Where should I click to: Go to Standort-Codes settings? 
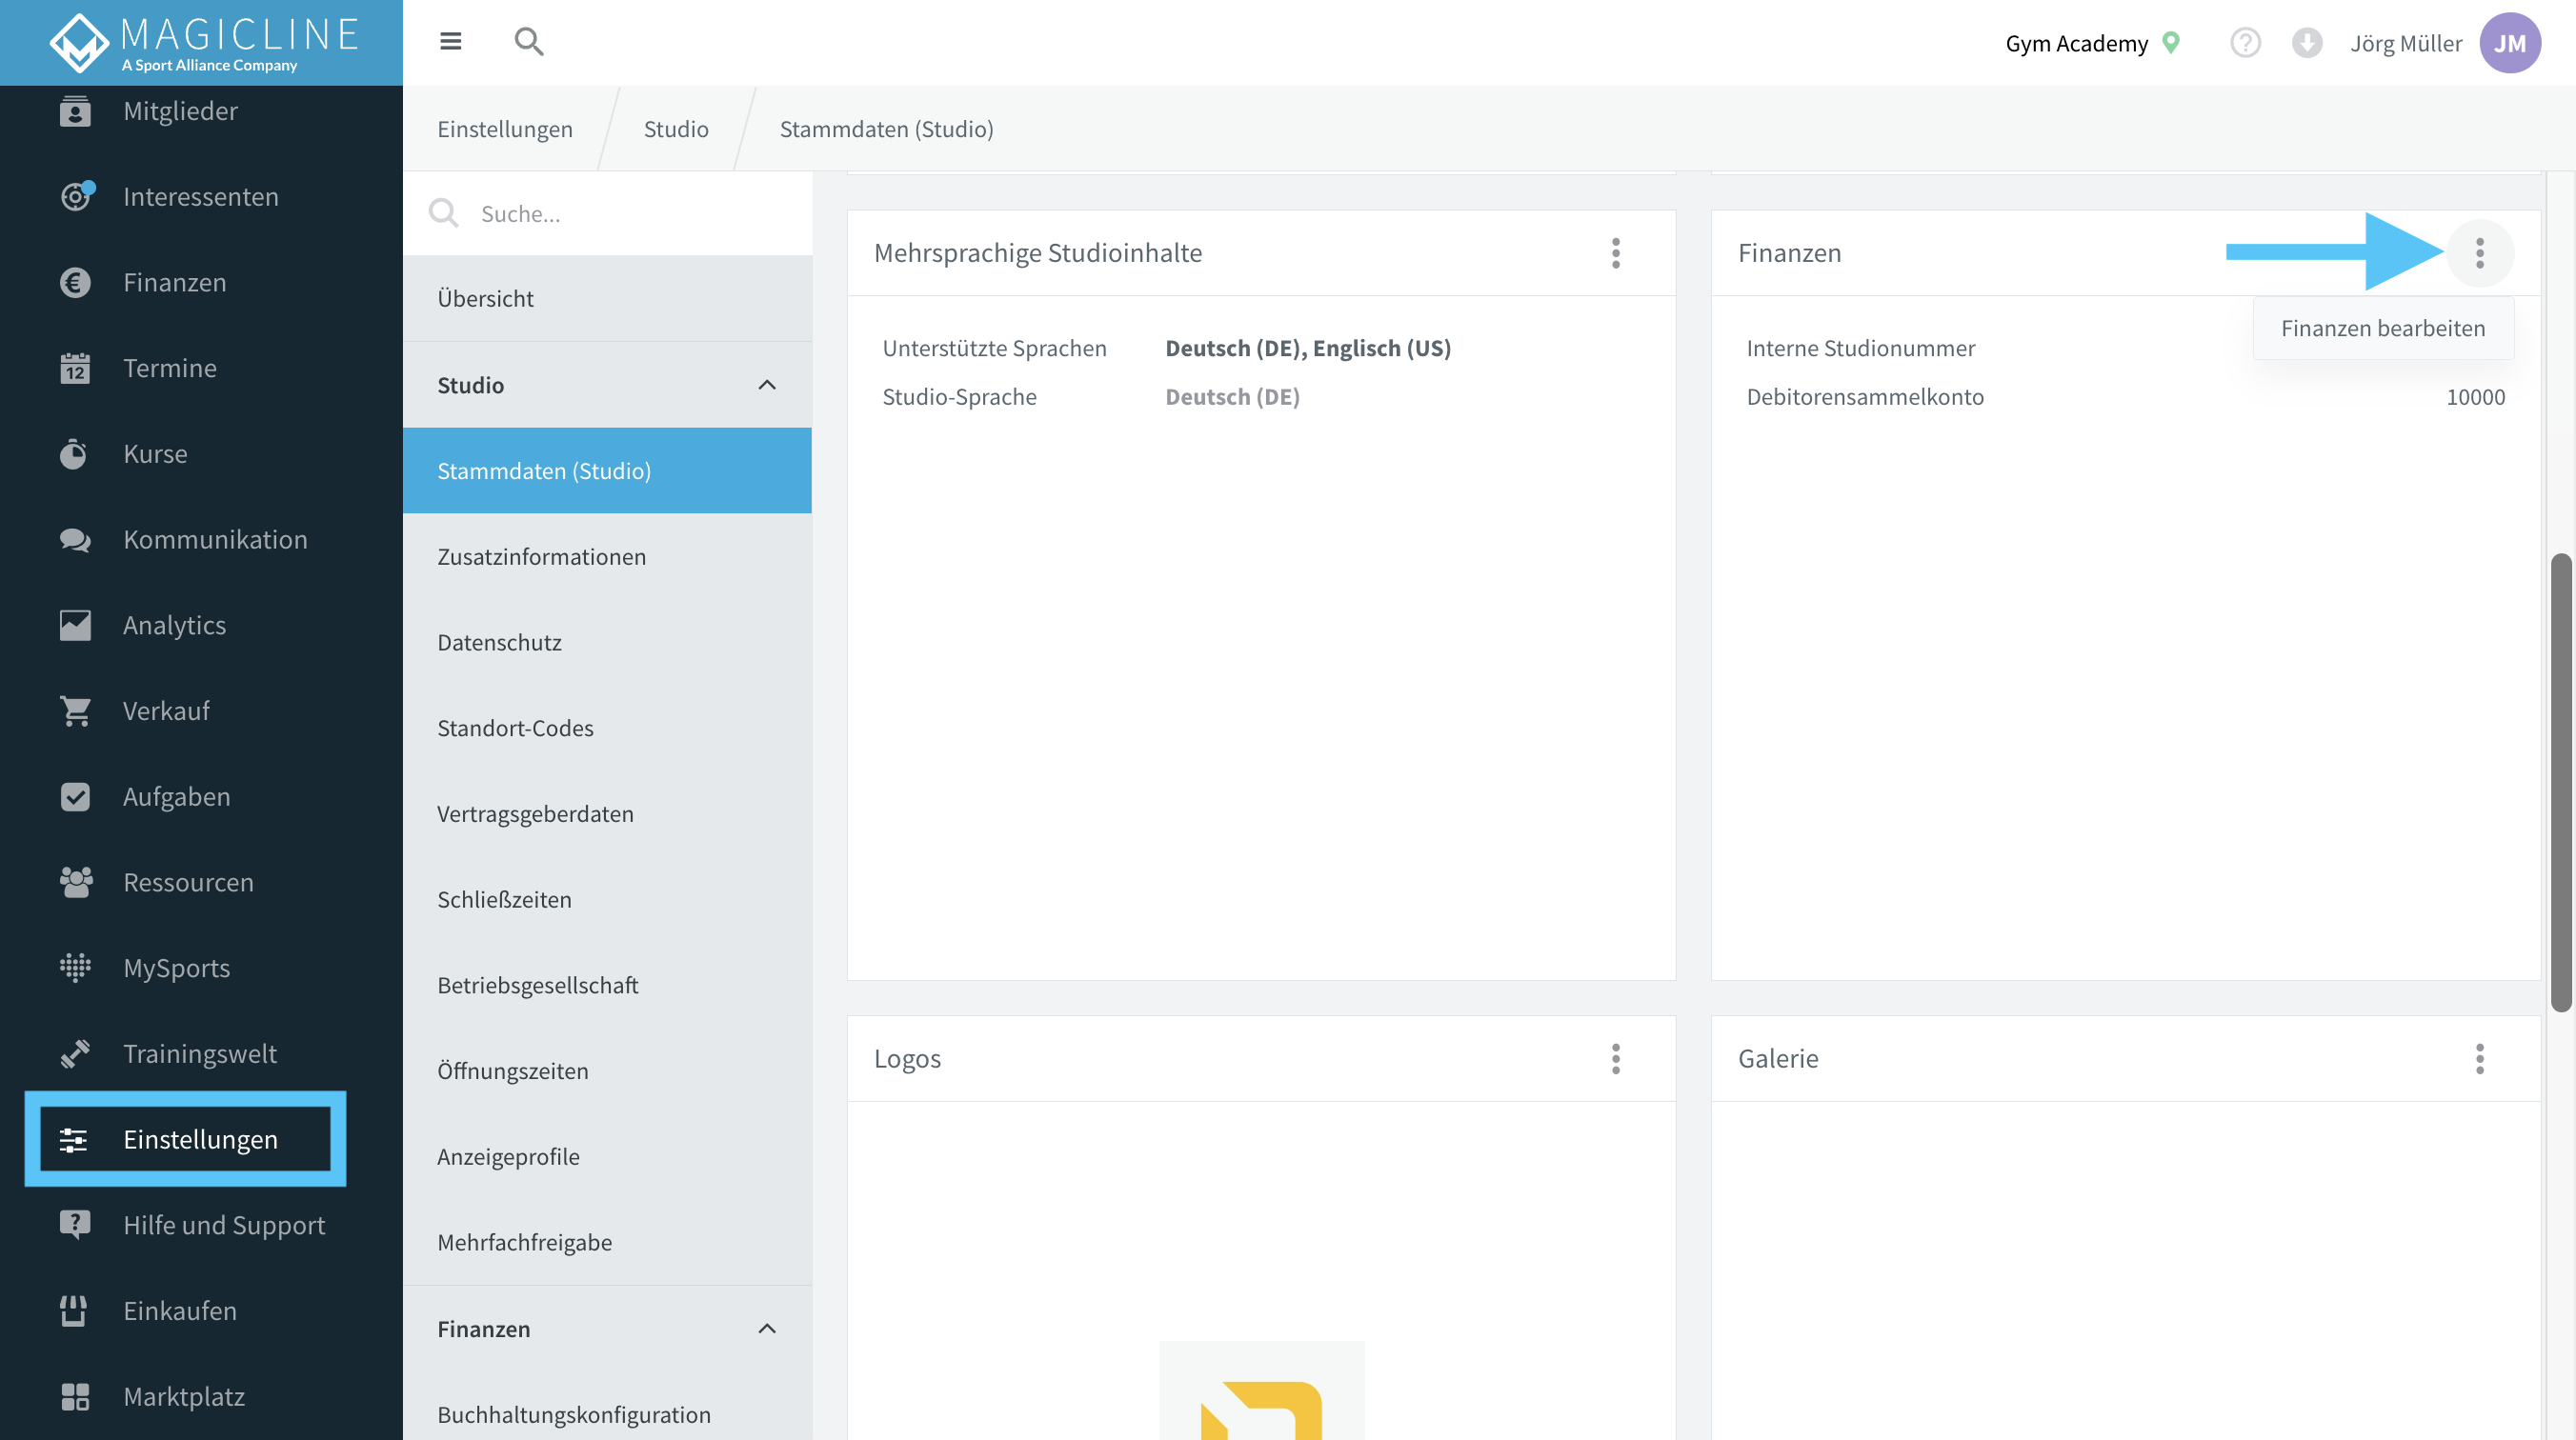coord(607,728)
